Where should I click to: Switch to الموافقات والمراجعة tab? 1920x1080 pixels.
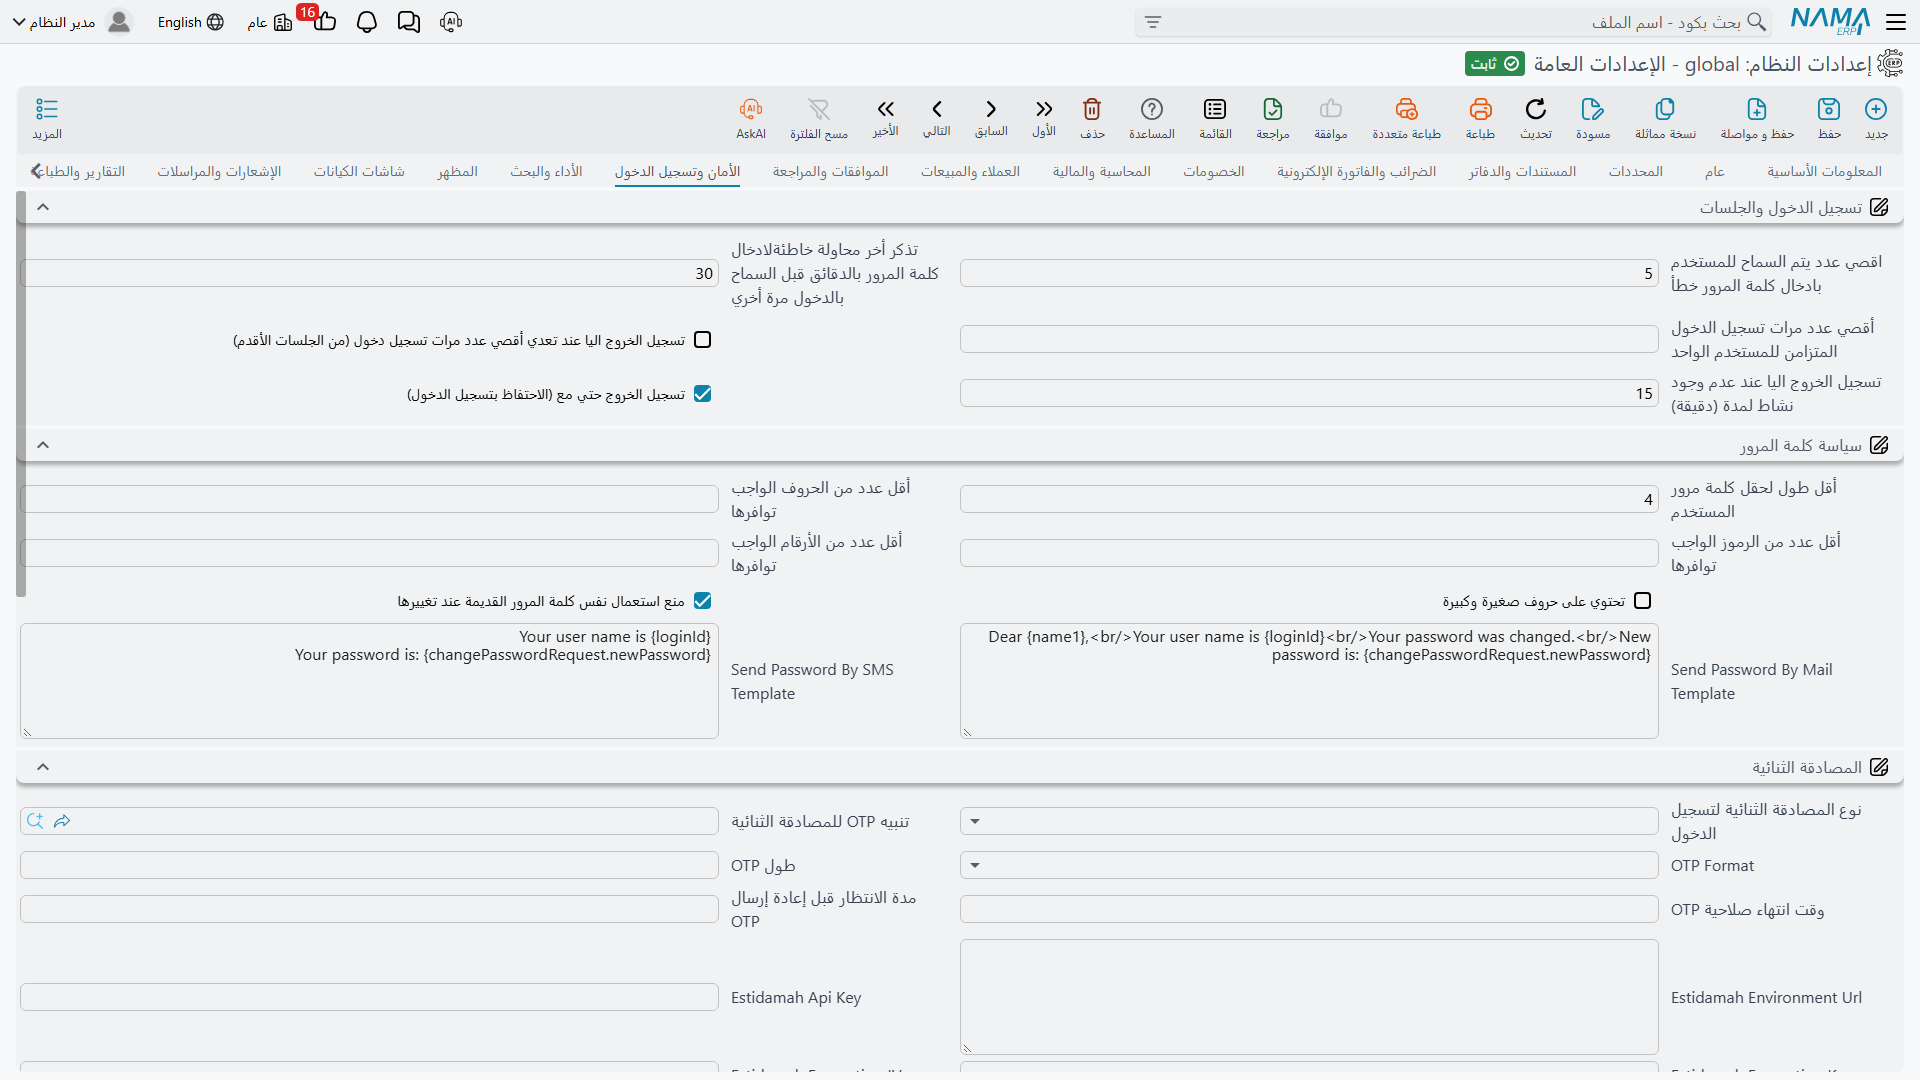point(831,171)
